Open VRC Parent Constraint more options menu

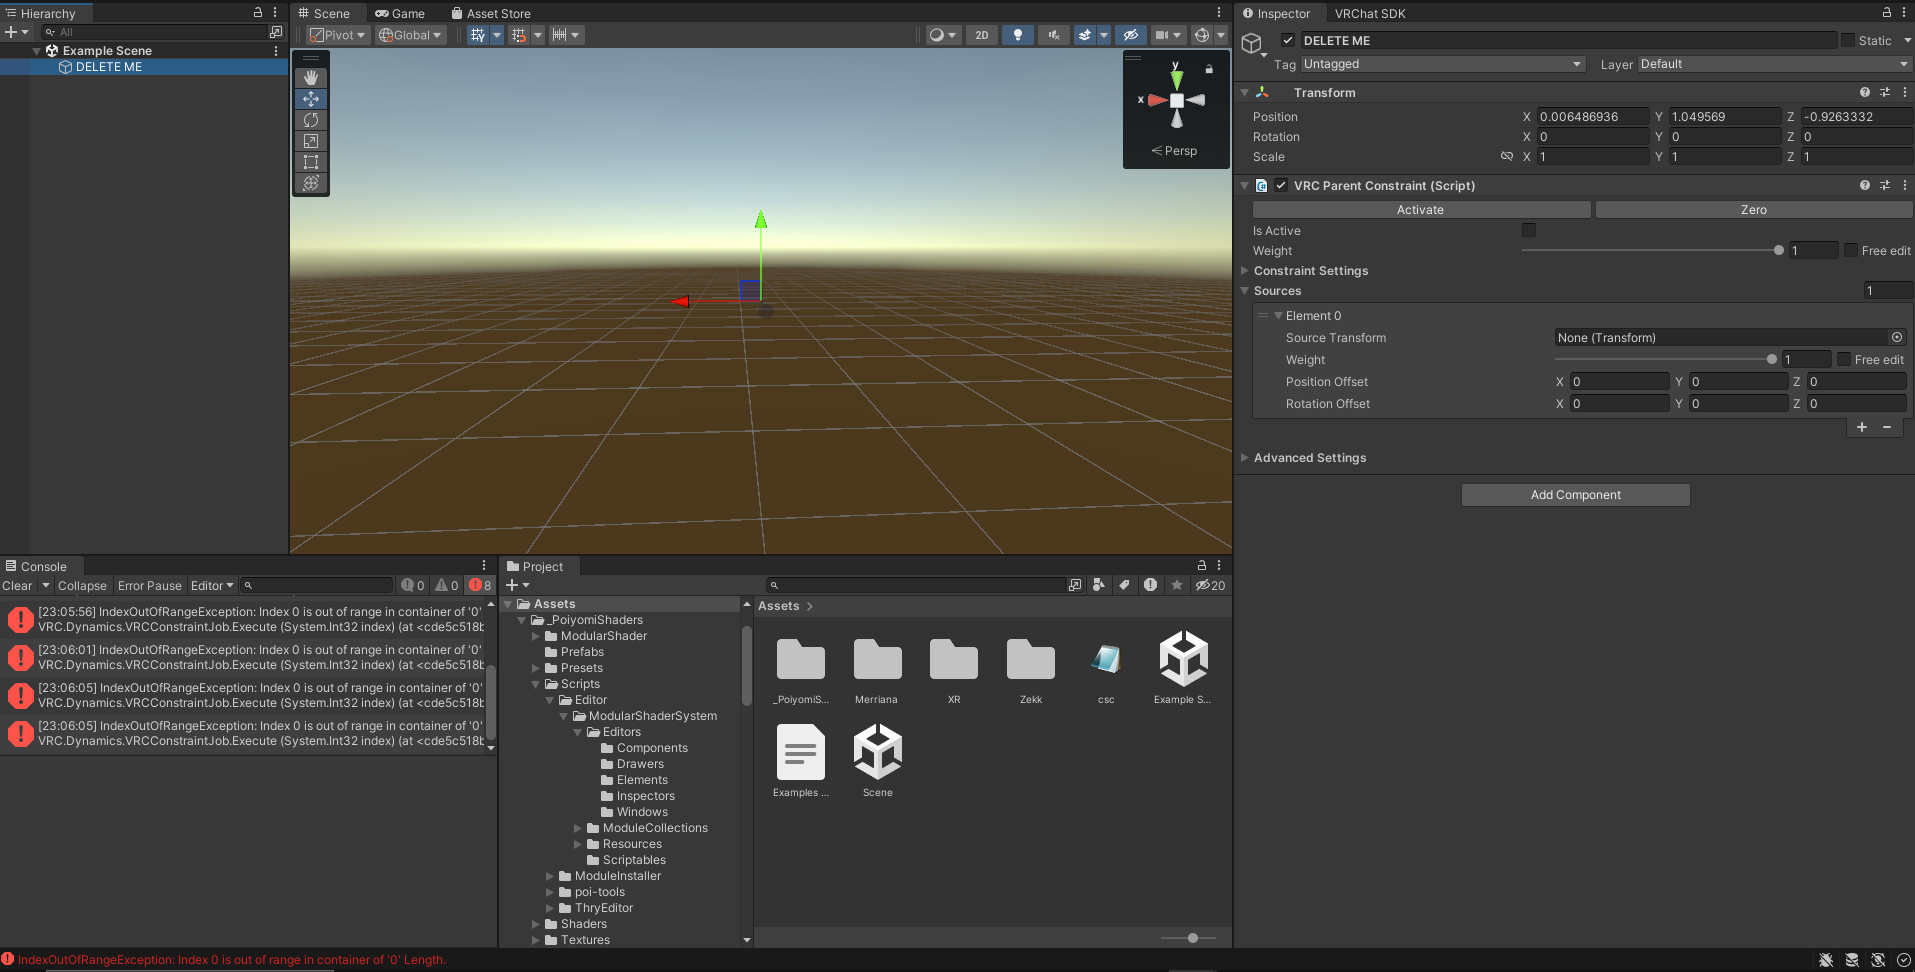[1904, 185]
